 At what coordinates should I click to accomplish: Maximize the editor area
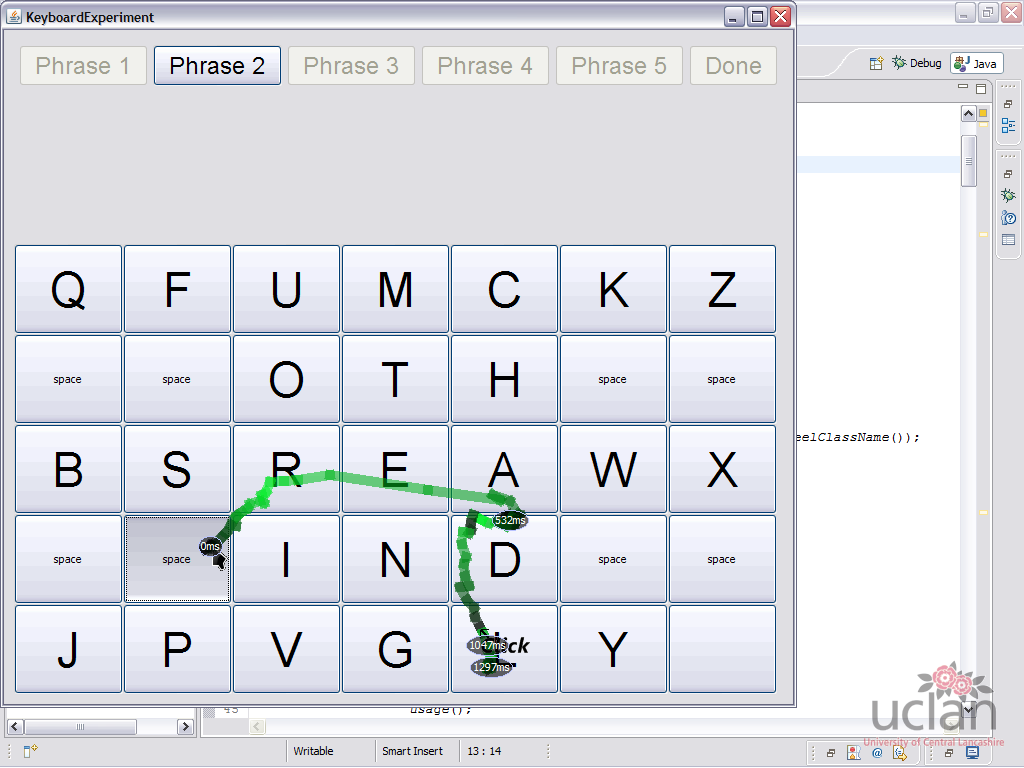pos(981,88)
